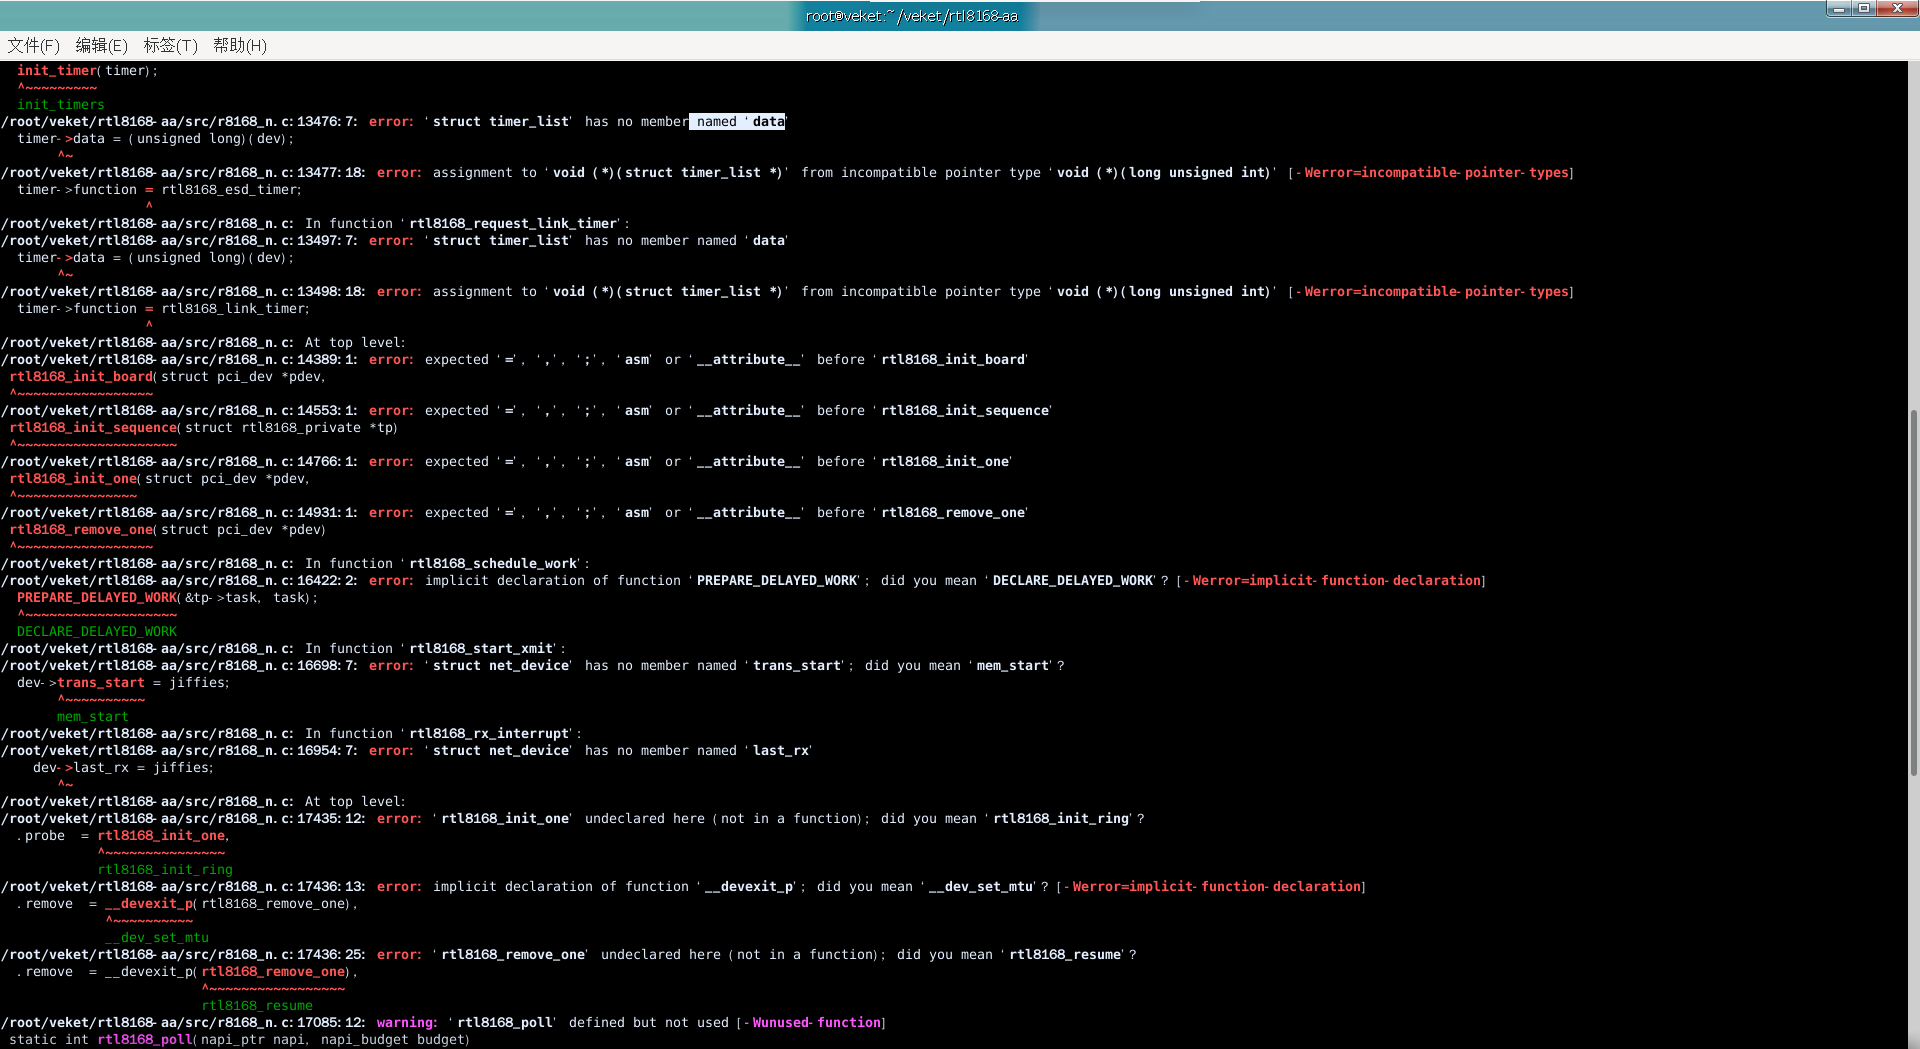Viewport: 1920px width, 1049px height.
Task: Click text dev->last_rx = jiffies;
Action: 123,768
